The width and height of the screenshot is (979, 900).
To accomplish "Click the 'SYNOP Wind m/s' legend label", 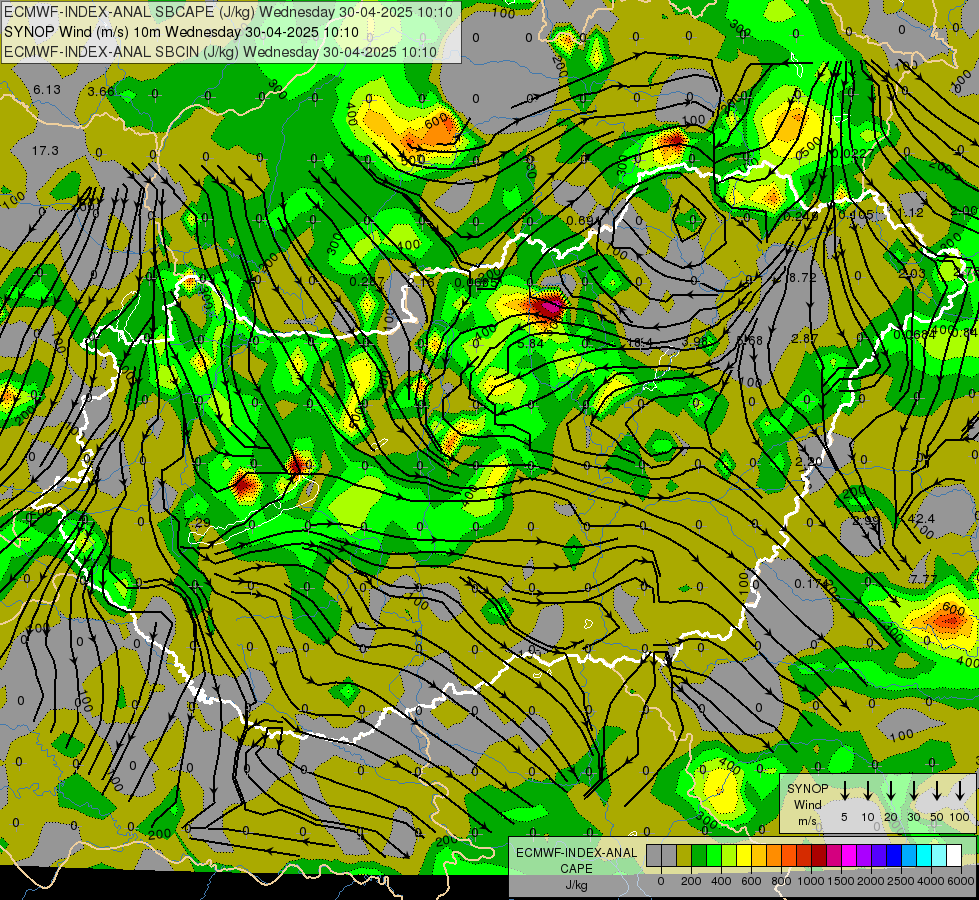I will click(x=807, y=804).
